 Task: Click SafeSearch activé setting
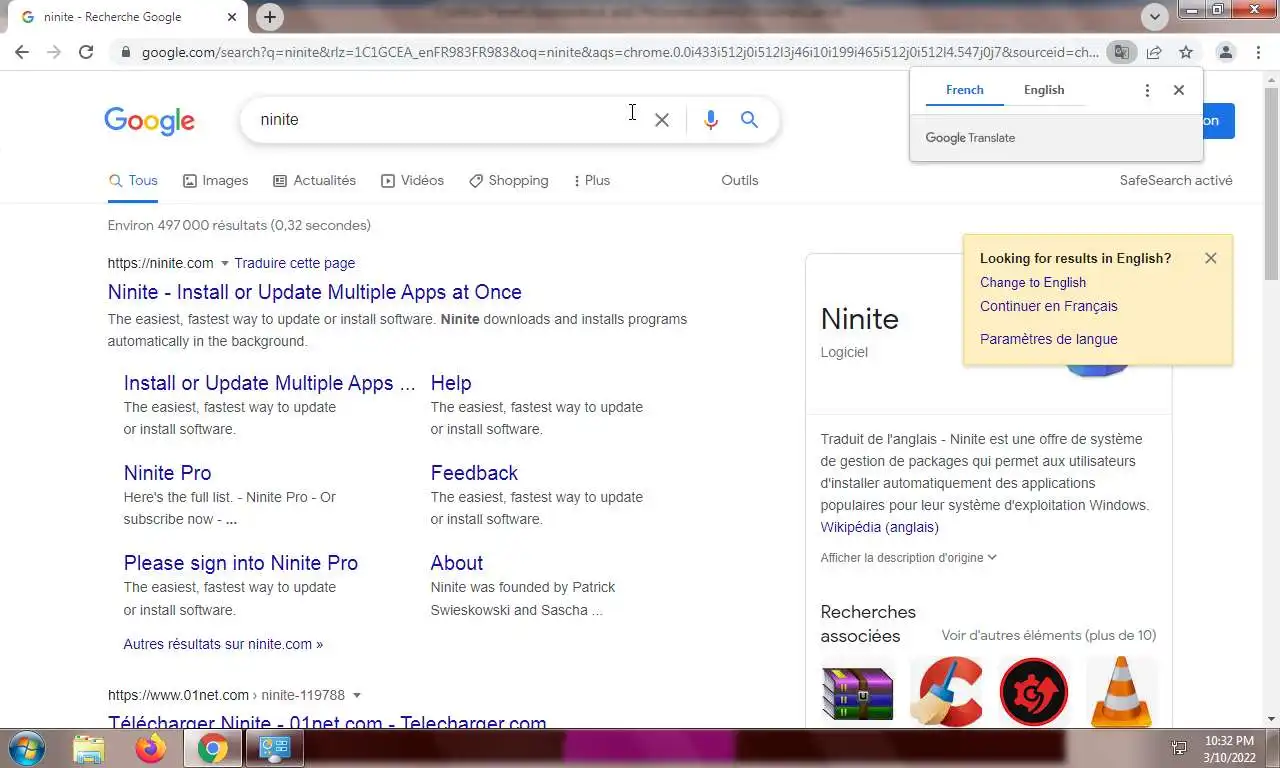point(1176,181)
